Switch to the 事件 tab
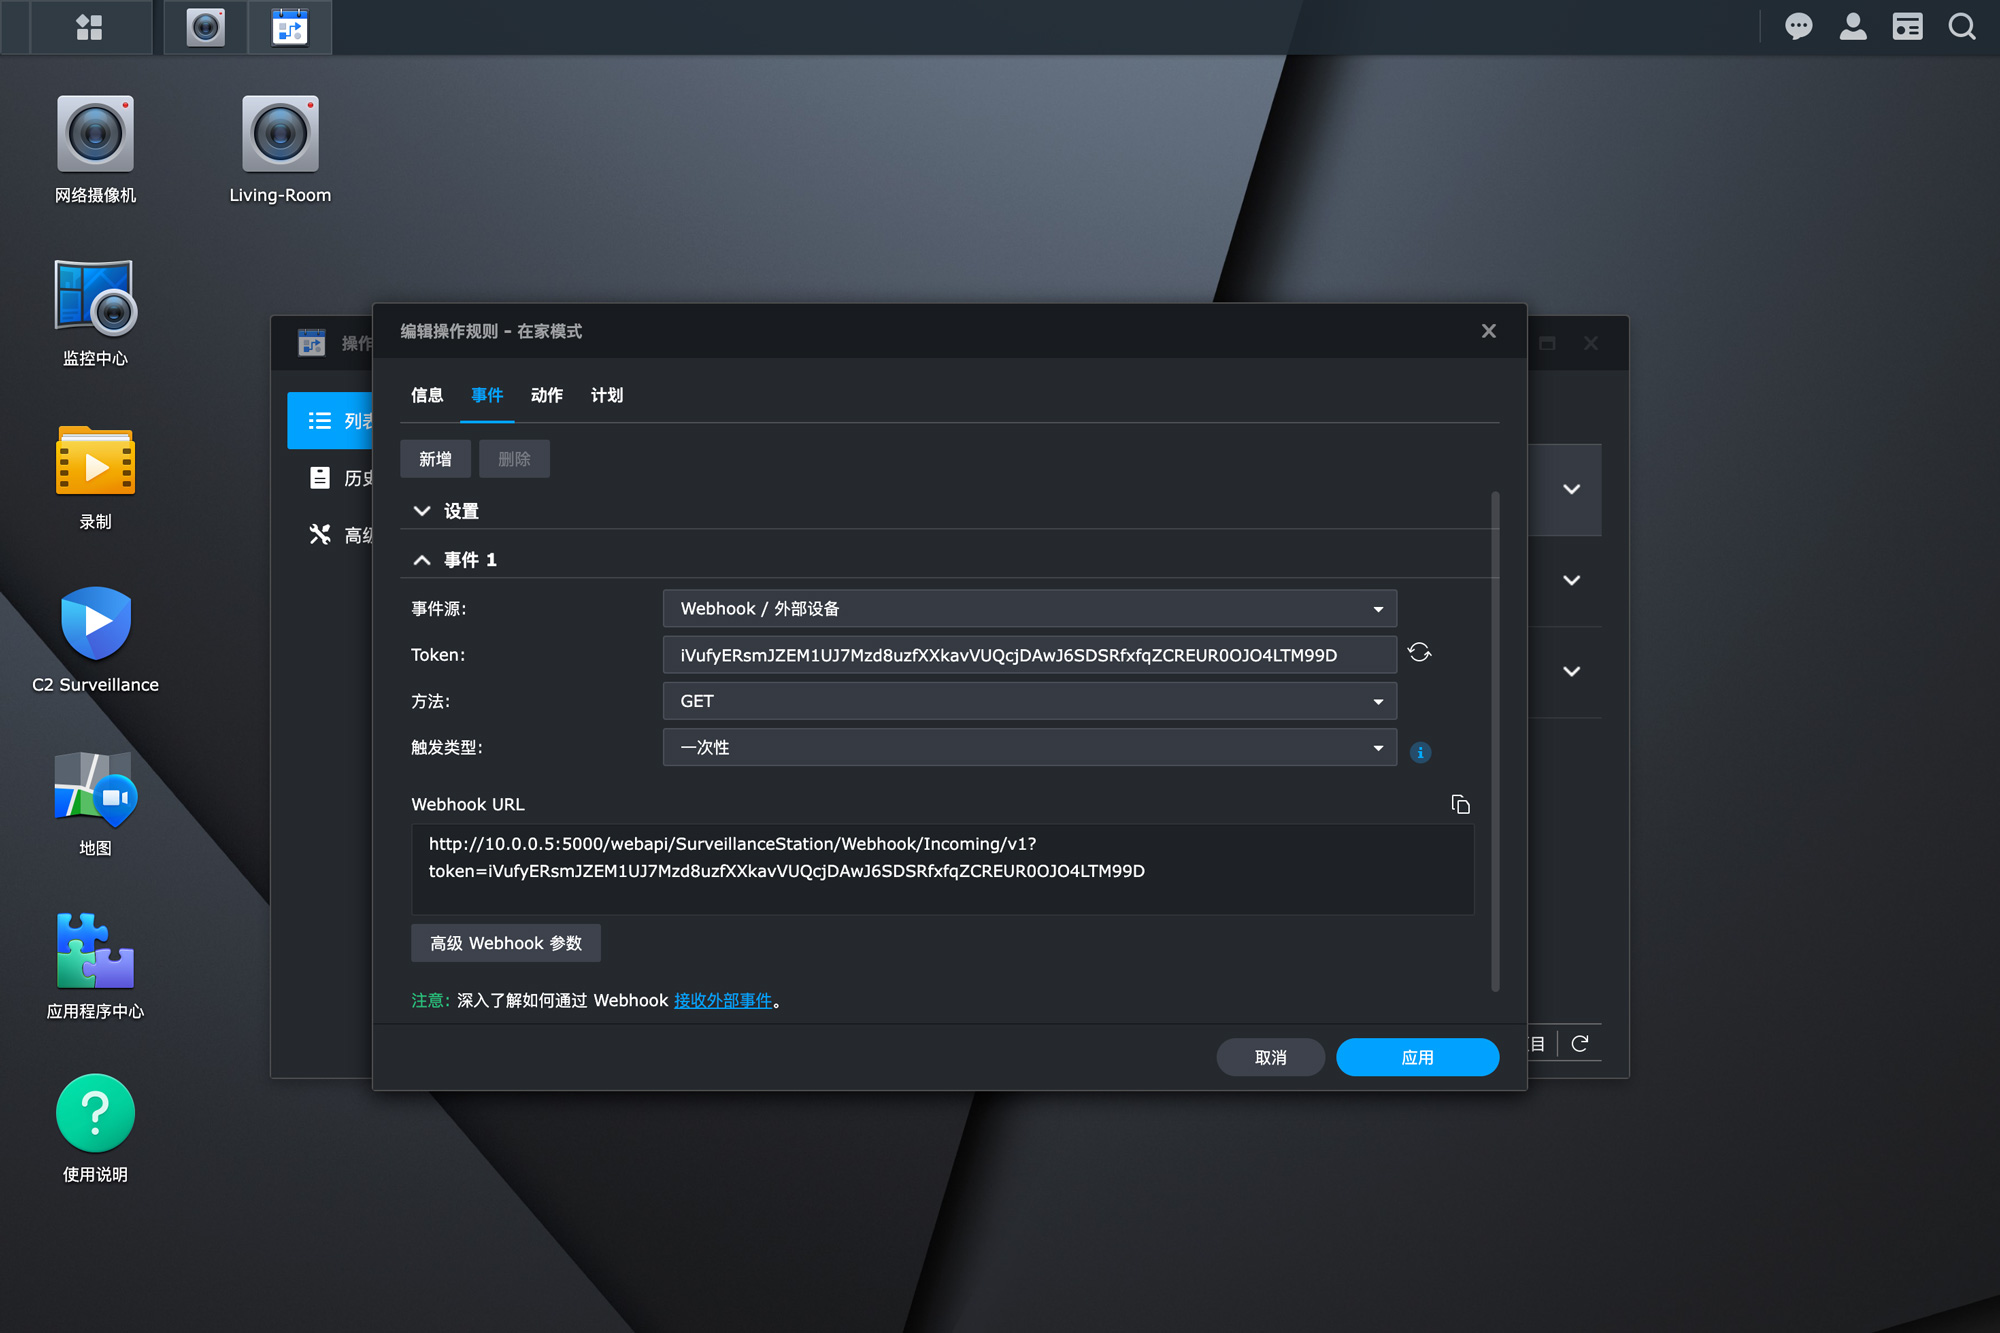This screenshot has width=2000, height=1333. [x=487, y=395]
